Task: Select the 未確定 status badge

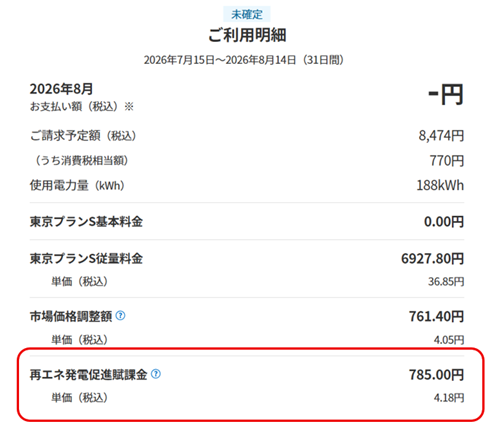Action: [x=247, y=14]
